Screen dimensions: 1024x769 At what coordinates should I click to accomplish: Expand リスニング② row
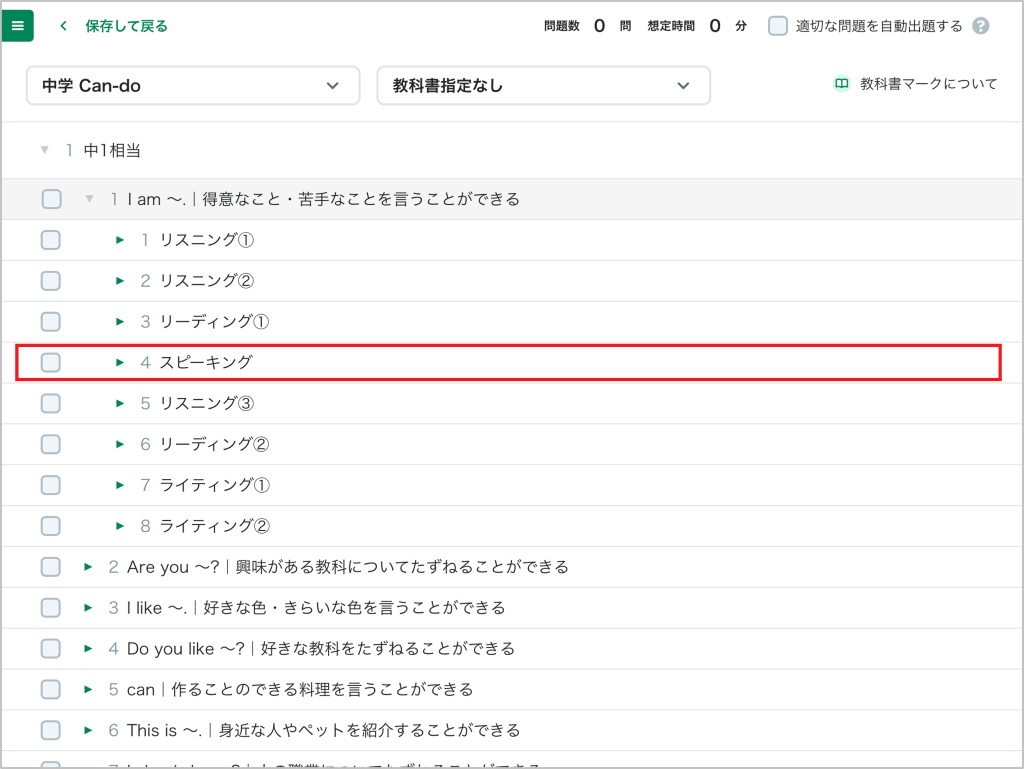coord(120,281)
